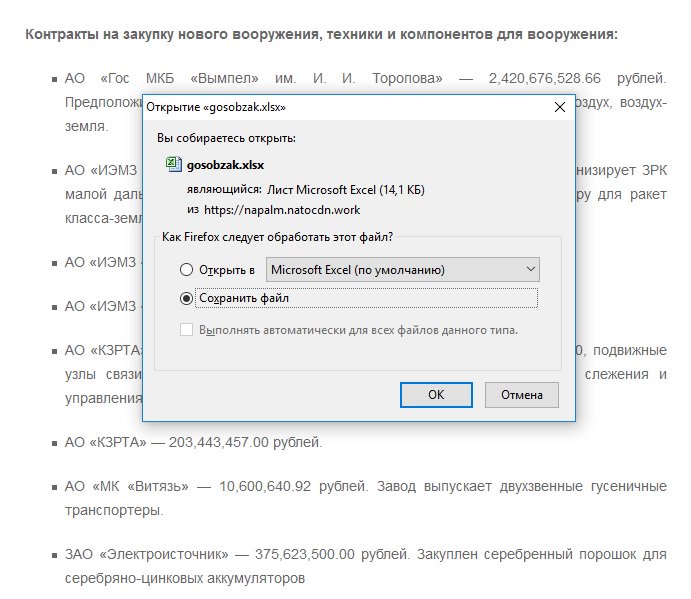Click list item 'АО «КЗРТА» — 203,443,457.00 рублей'
This screenshot has width=691, height=599.
(193, 442)
